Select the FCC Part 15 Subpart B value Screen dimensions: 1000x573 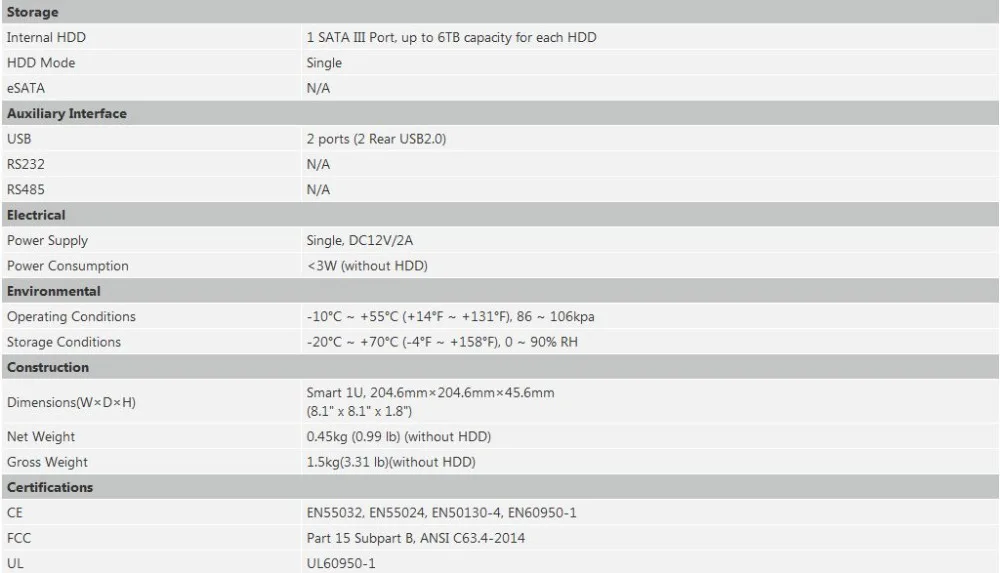(416, 538)
